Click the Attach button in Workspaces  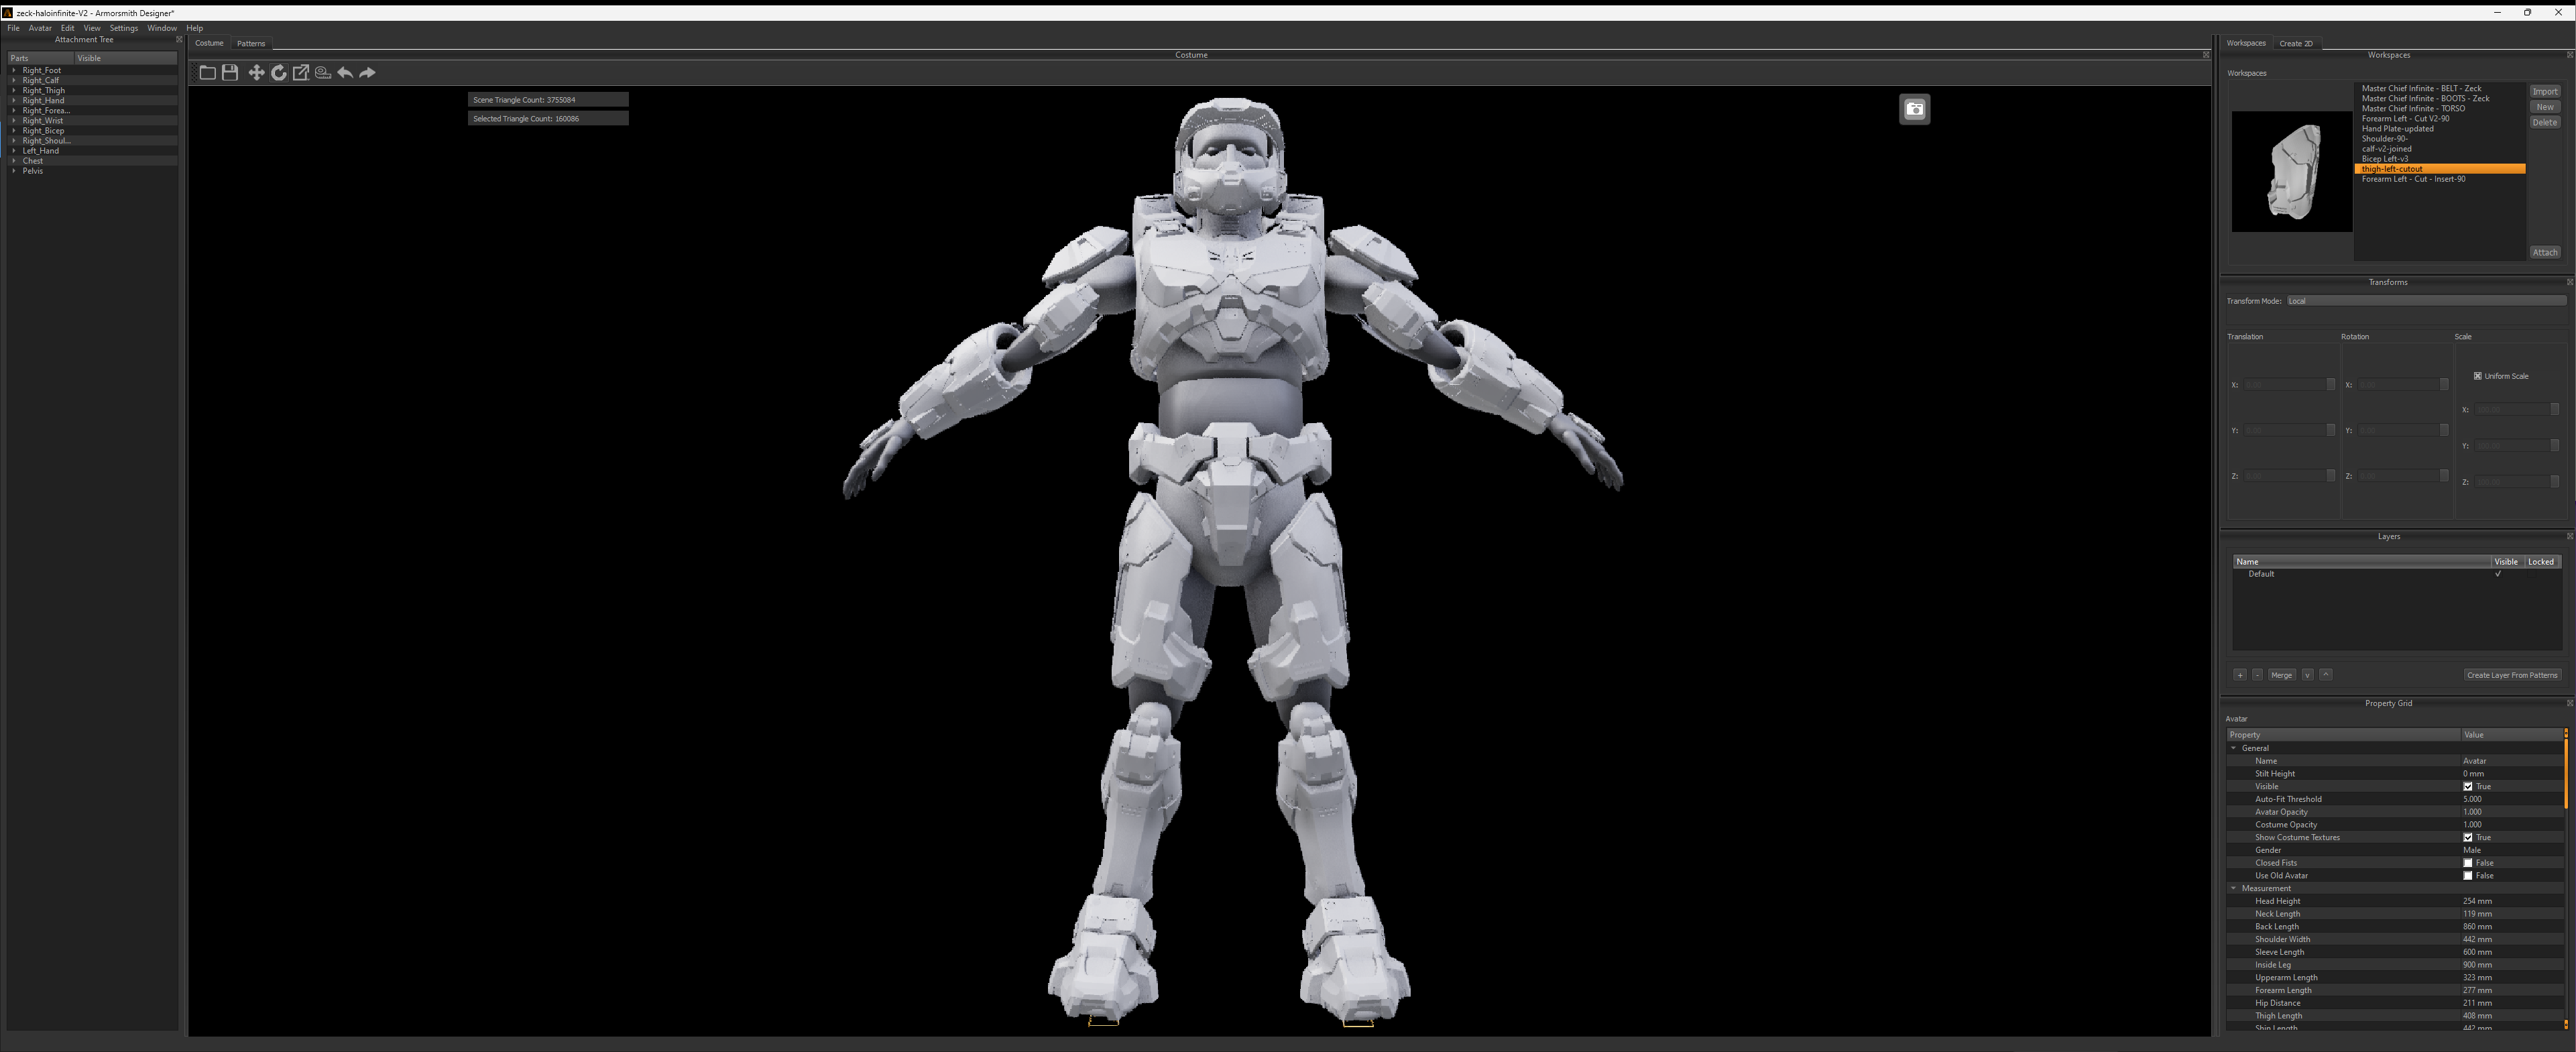2544,252
